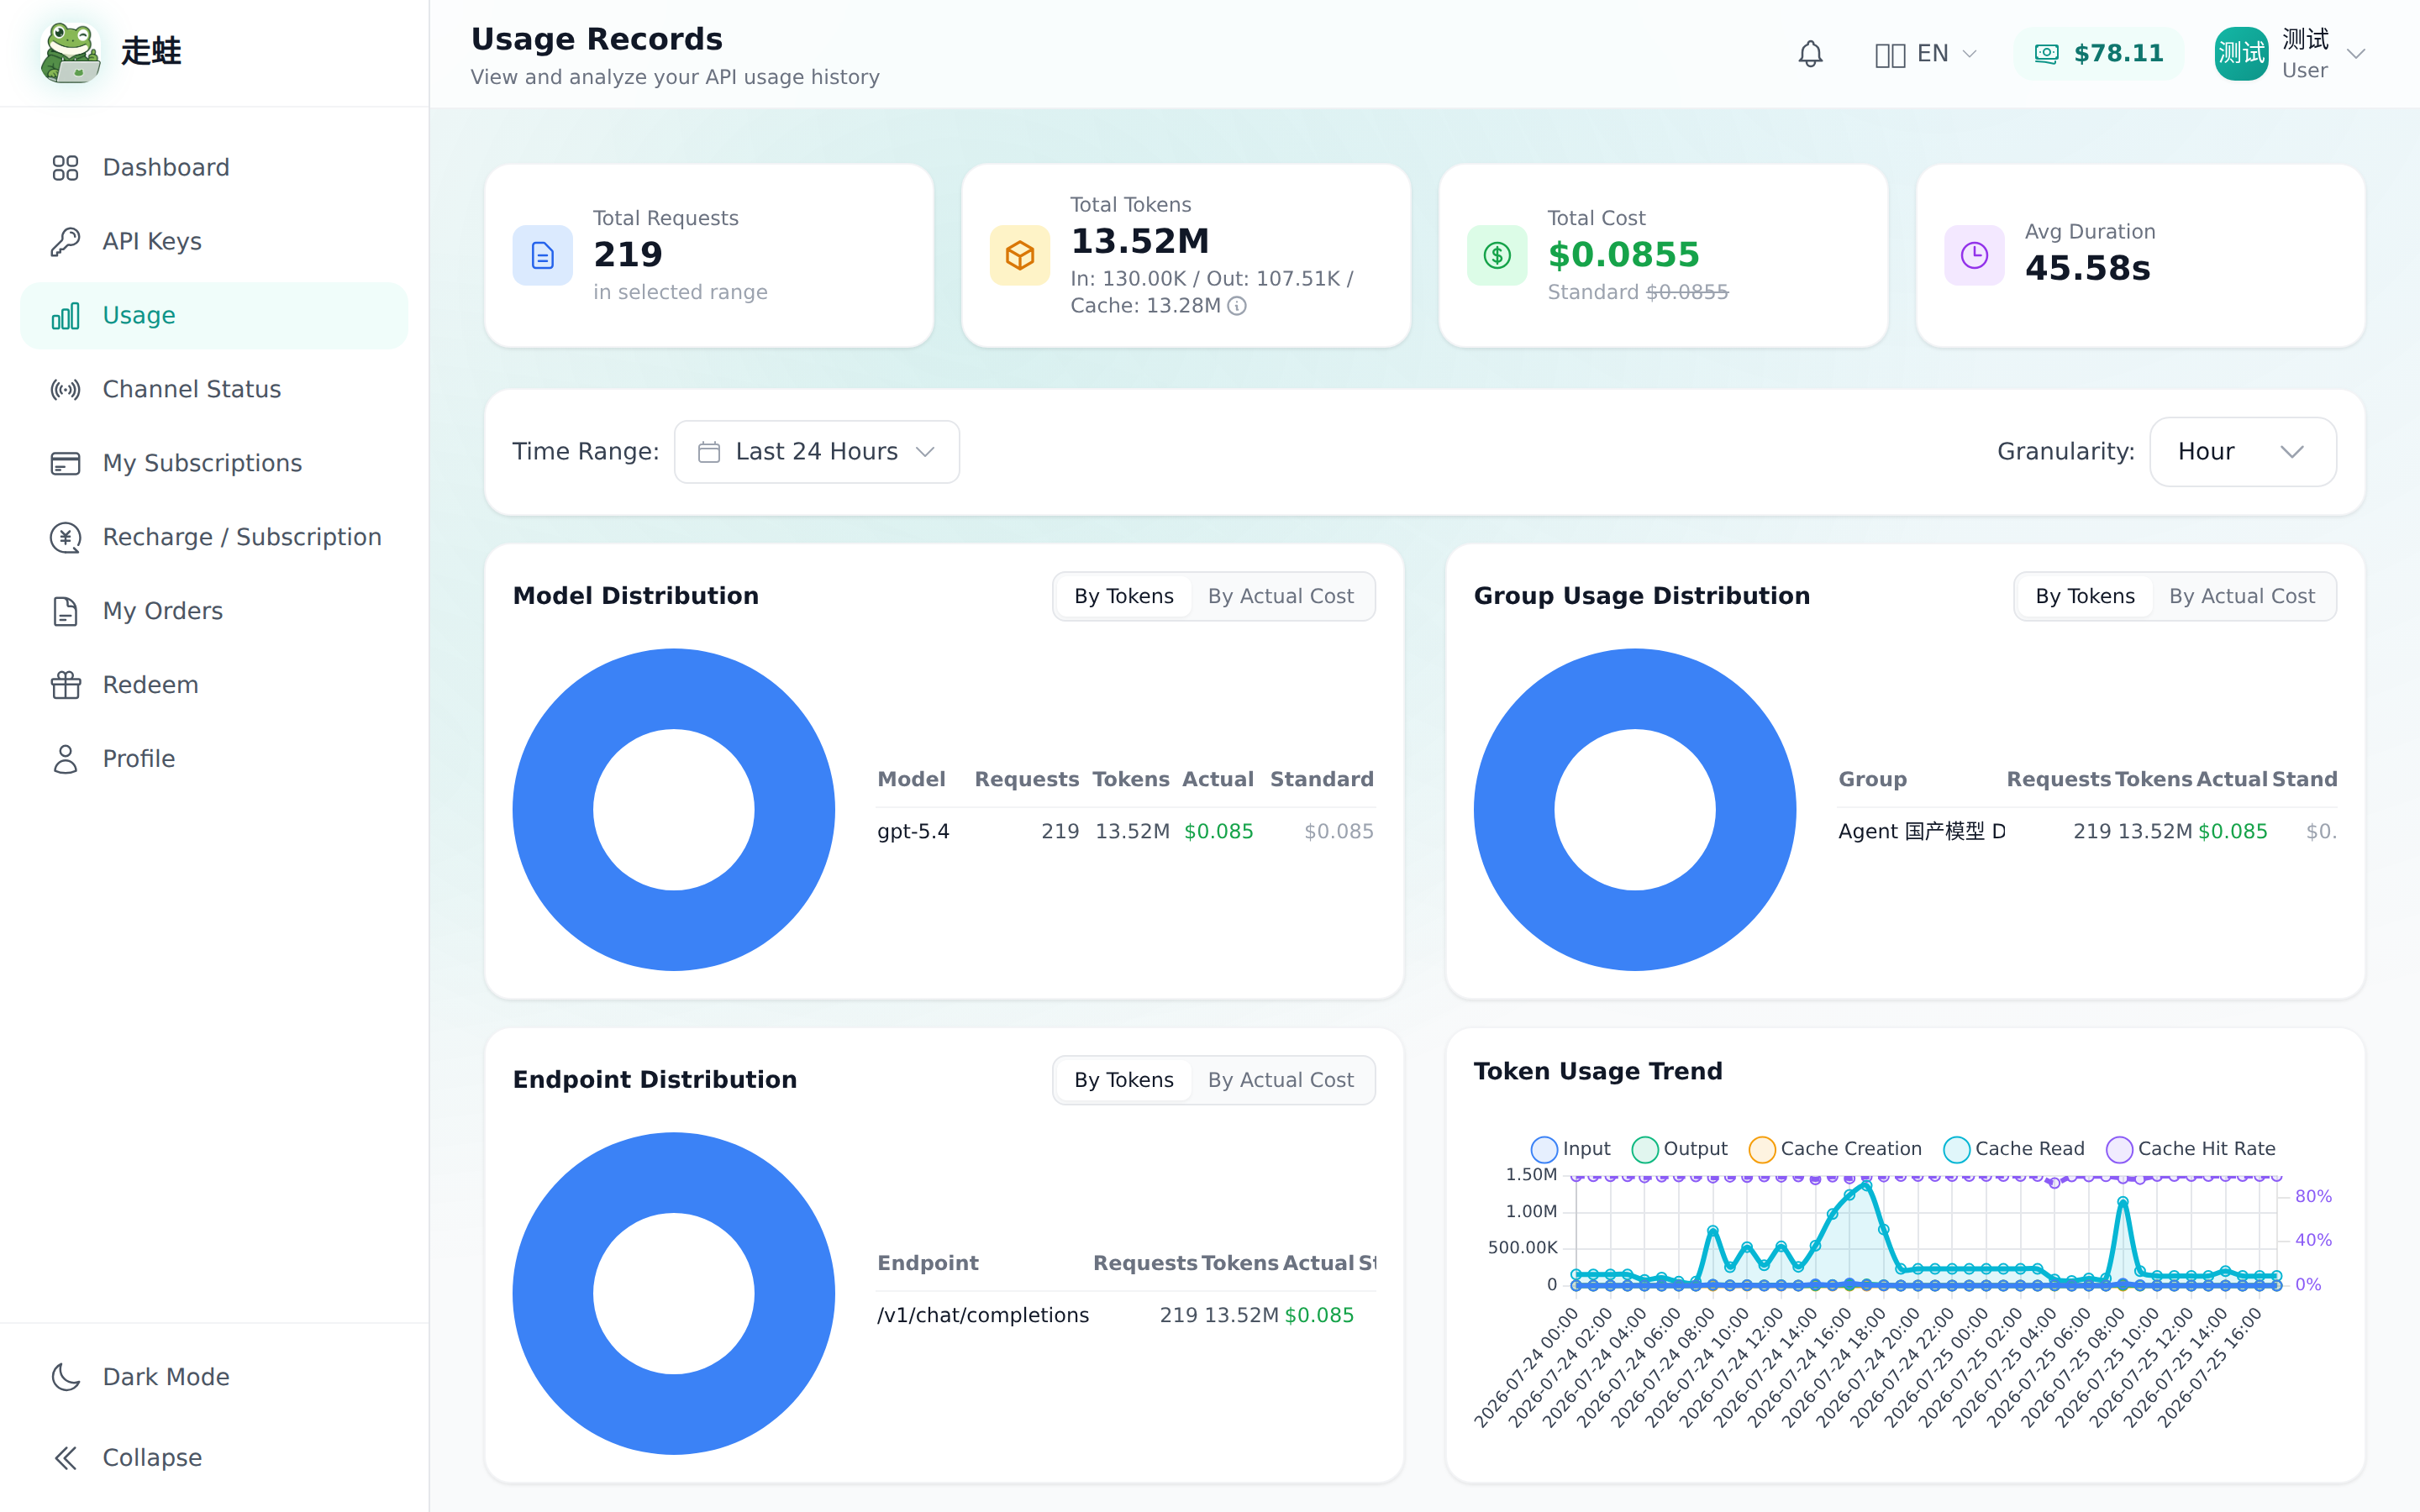Open the EN language selector
Screen dimensions: 2420x1512
click(1926, 53)
